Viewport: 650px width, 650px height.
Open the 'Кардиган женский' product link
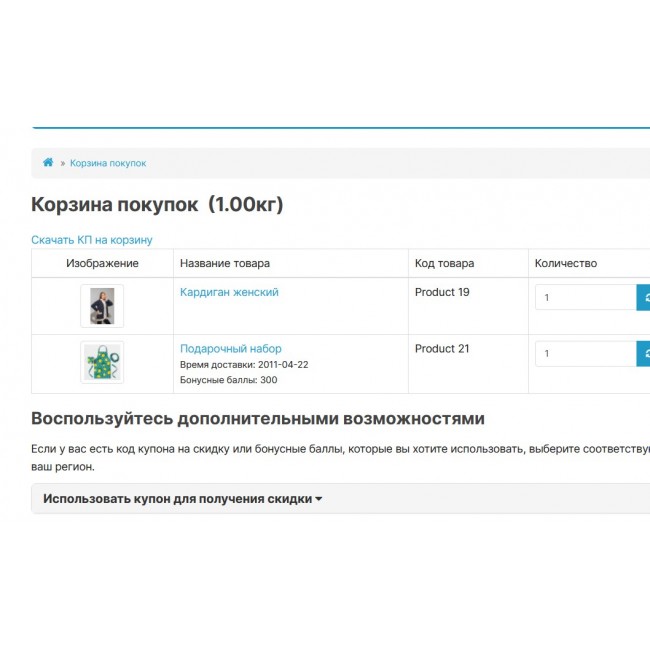click(229, 292)
